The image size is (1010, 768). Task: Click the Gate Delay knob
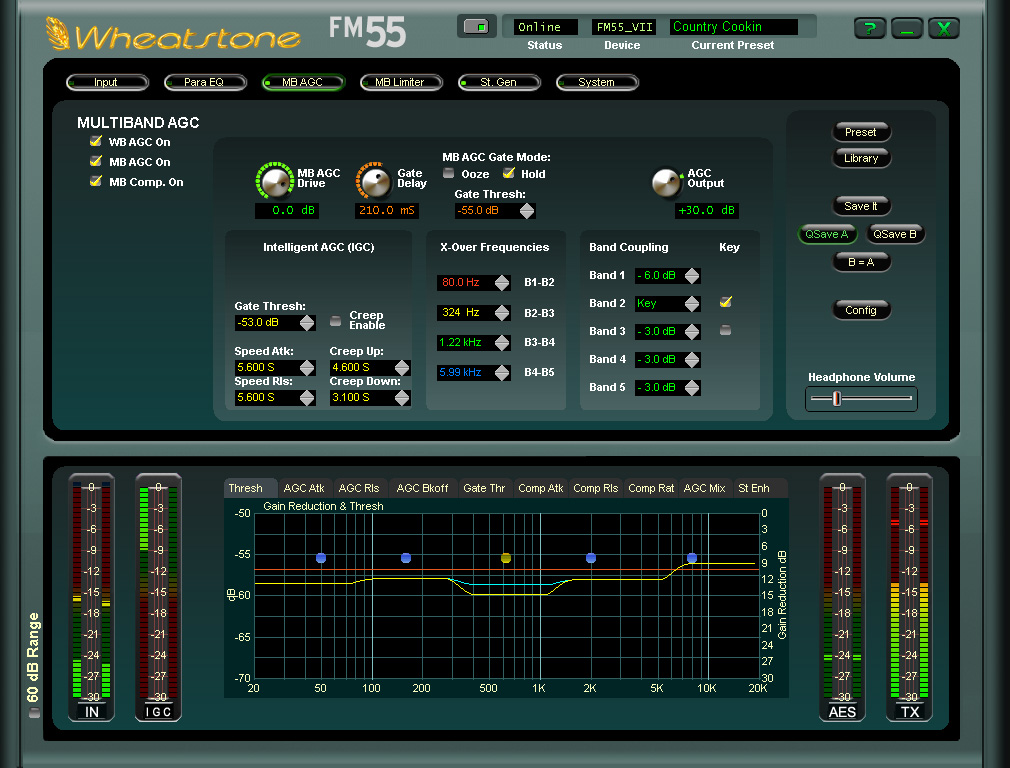pos(376,181)
